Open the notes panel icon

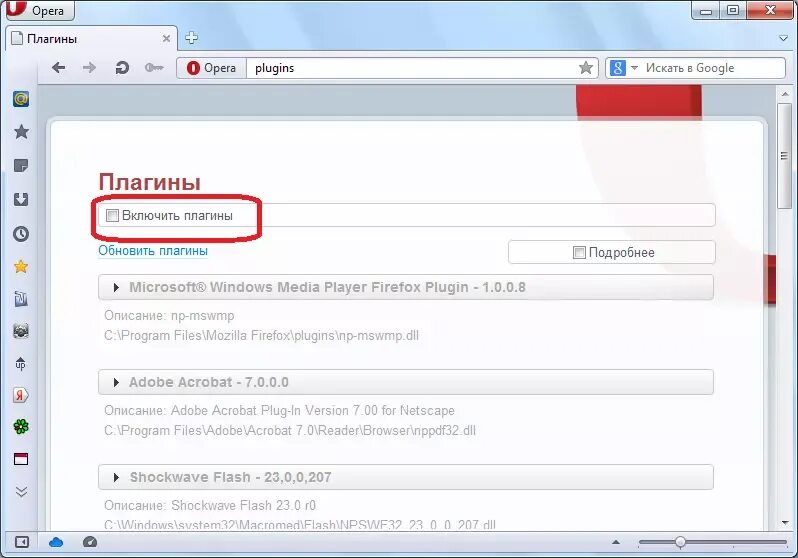(x=21, y=165)
